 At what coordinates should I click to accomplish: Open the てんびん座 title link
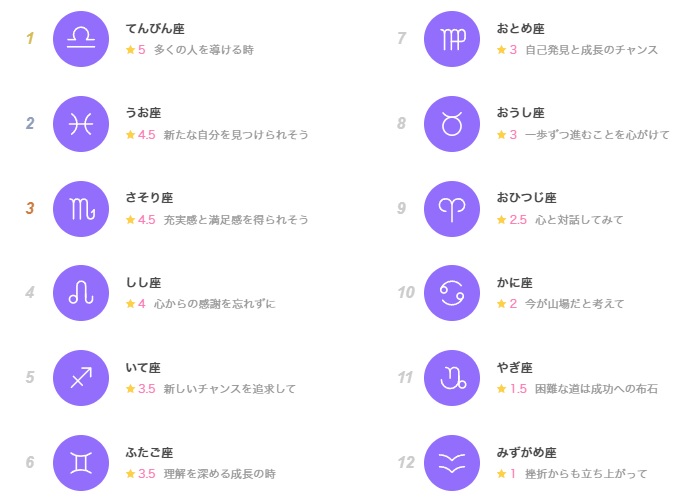pyautogui.click(x=155, y=29)
